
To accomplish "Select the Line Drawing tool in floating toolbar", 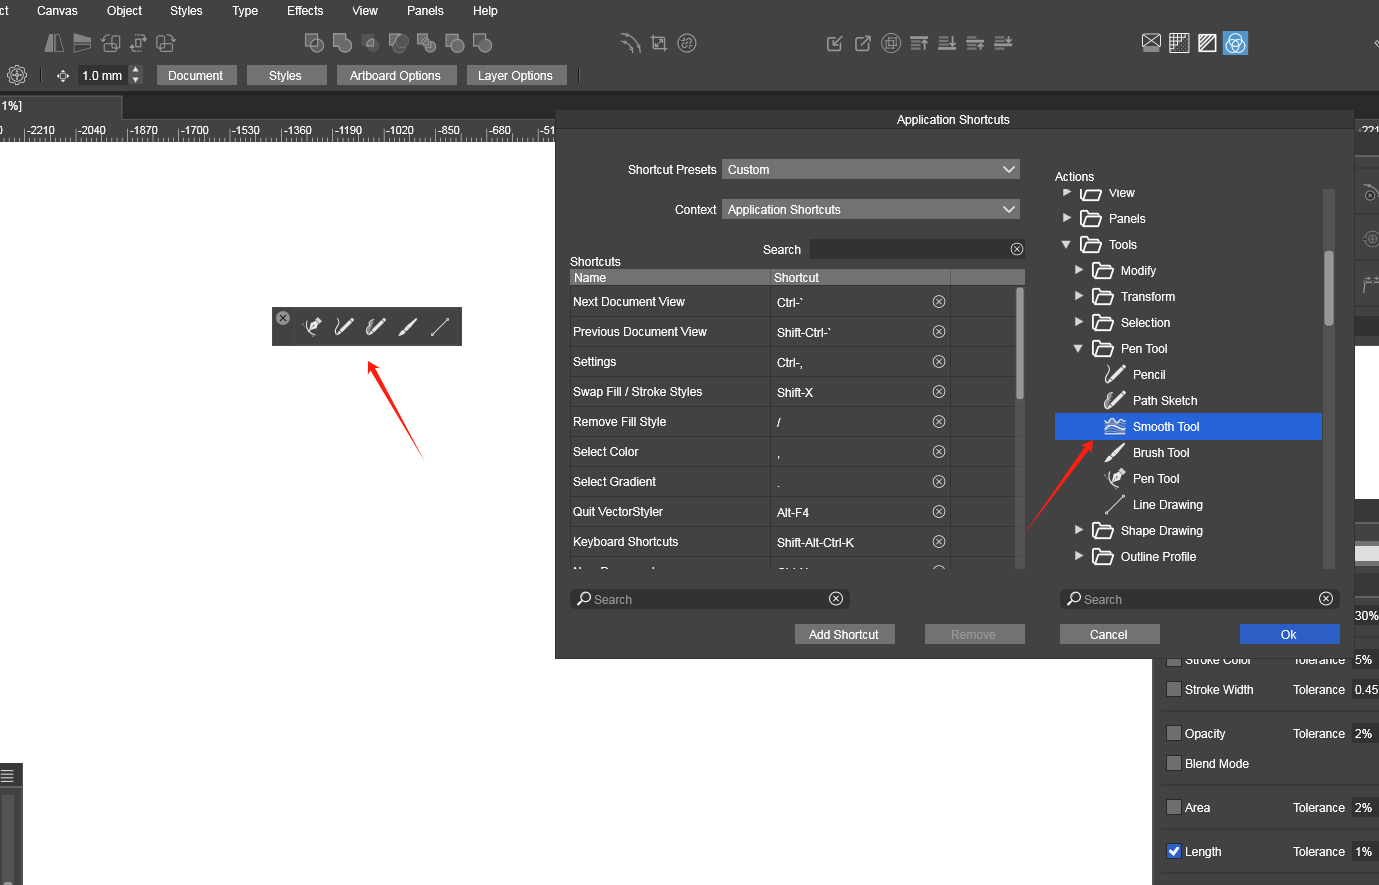I will pyautogui.click(x=440, y=327).
